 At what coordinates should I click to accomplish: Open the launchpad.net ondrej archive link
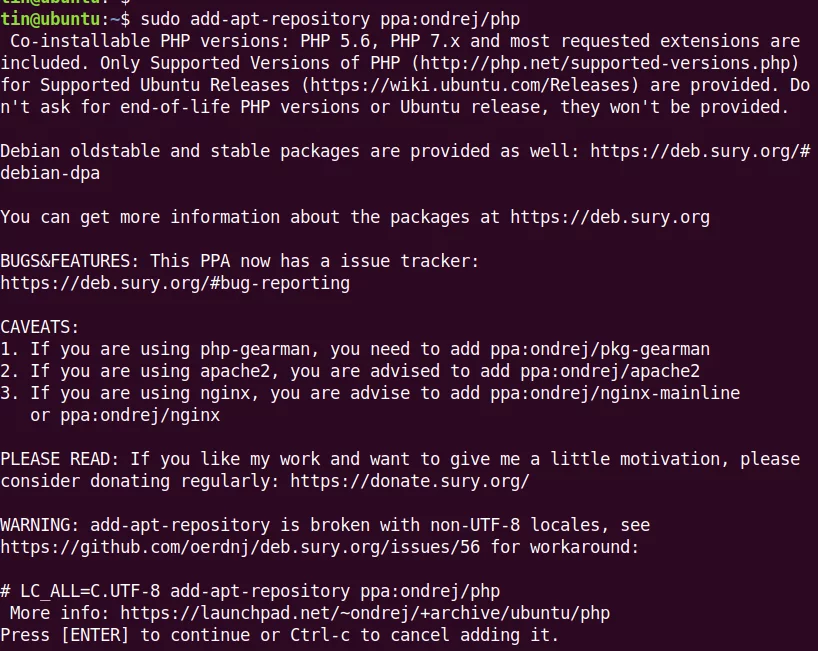365,613
